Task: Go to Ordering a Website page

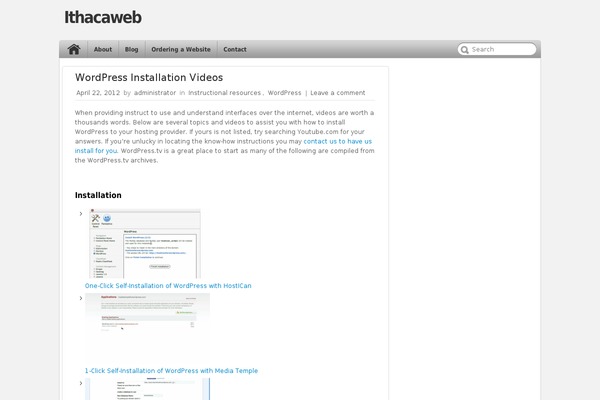Action: click(x=181, y=49)
